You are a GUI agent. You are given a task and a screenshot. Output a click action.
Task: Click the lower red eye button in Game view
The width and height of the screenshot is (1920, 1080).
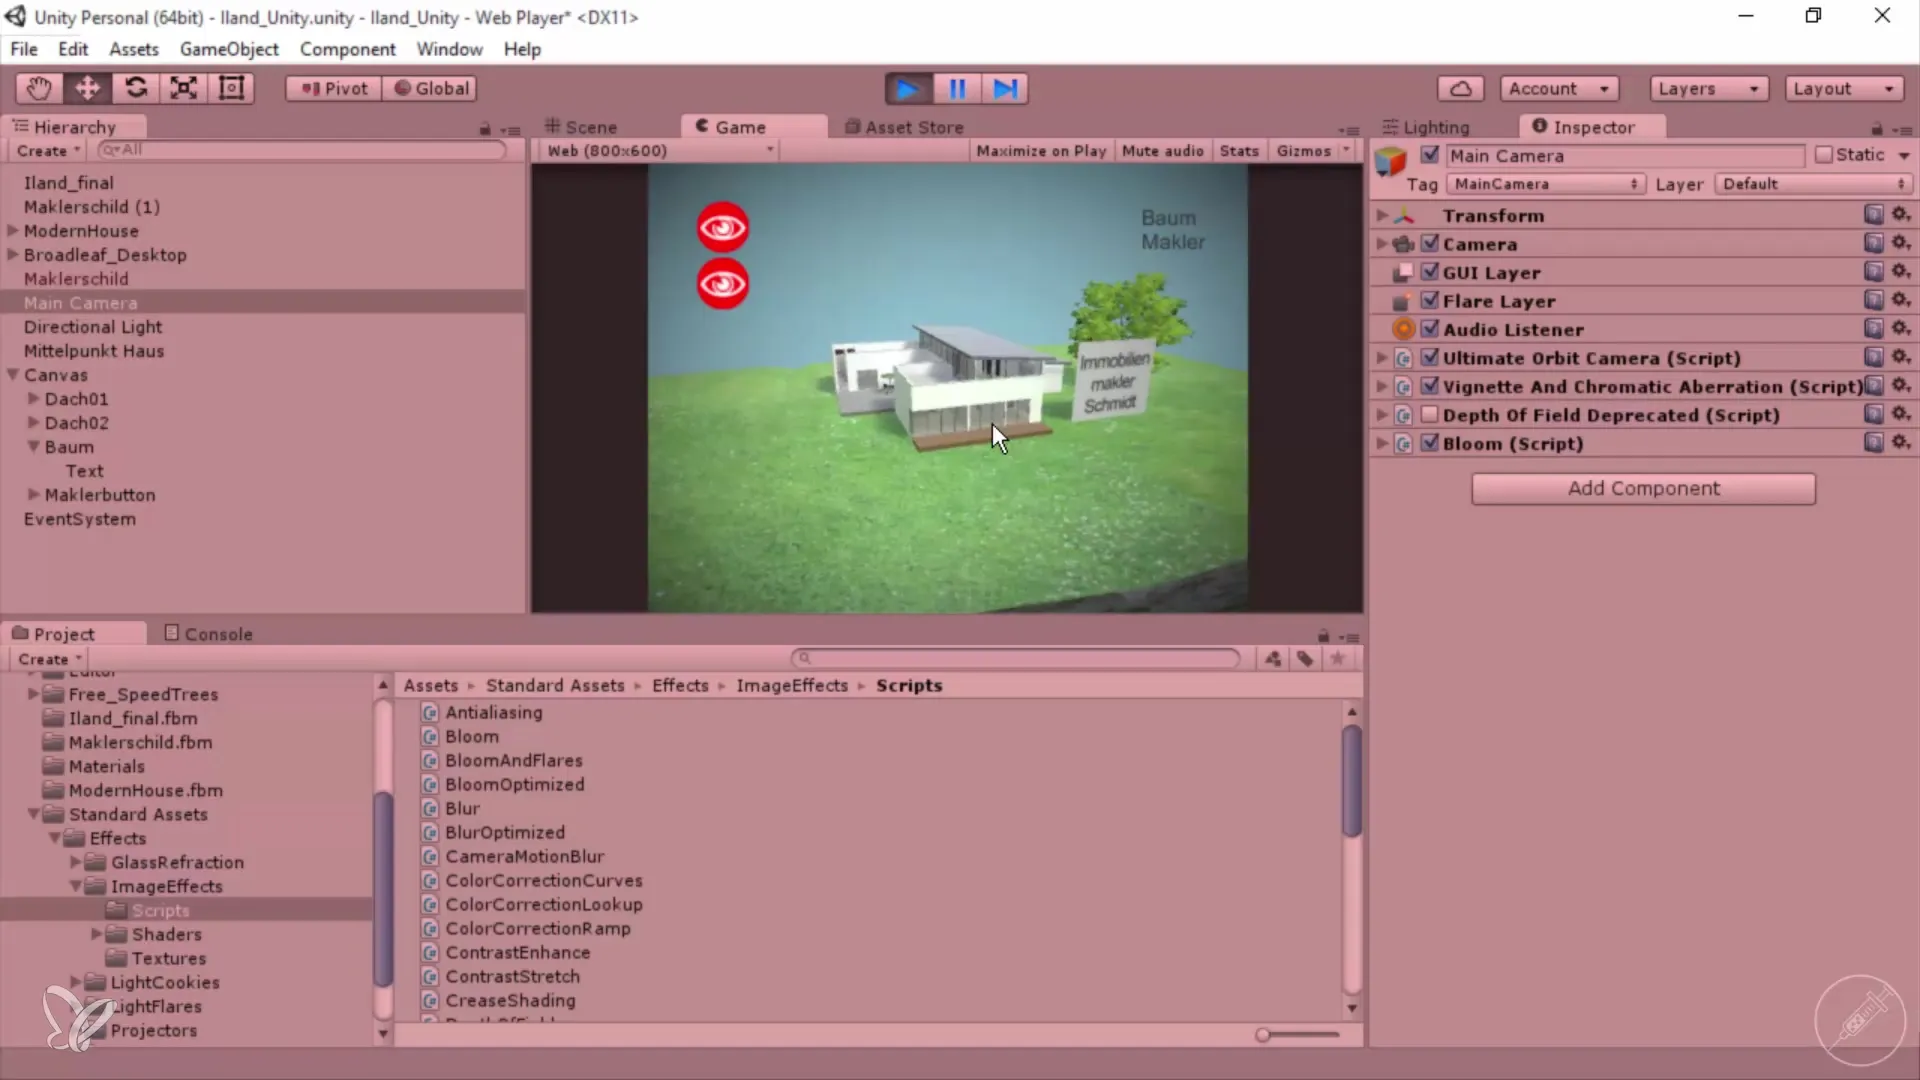tap(723, 284)
